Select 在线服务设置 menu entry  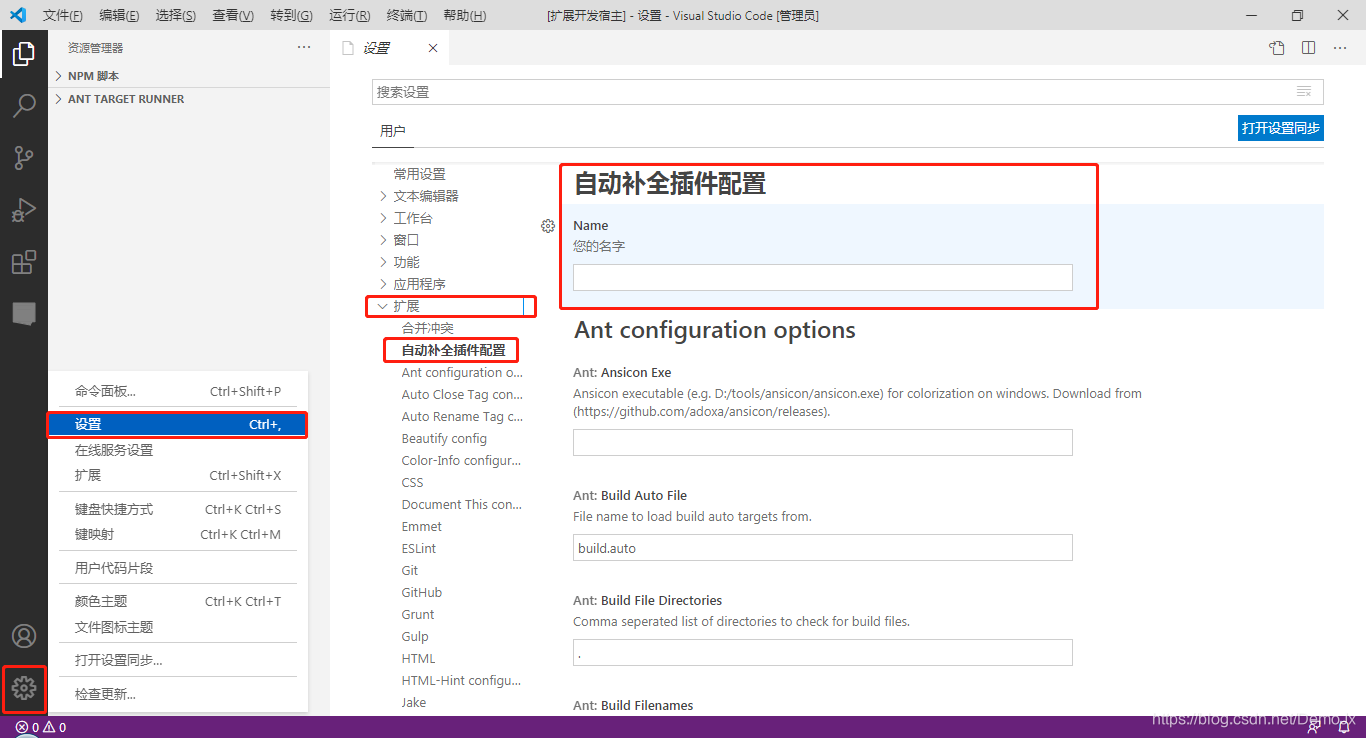(x=178, y=450)
